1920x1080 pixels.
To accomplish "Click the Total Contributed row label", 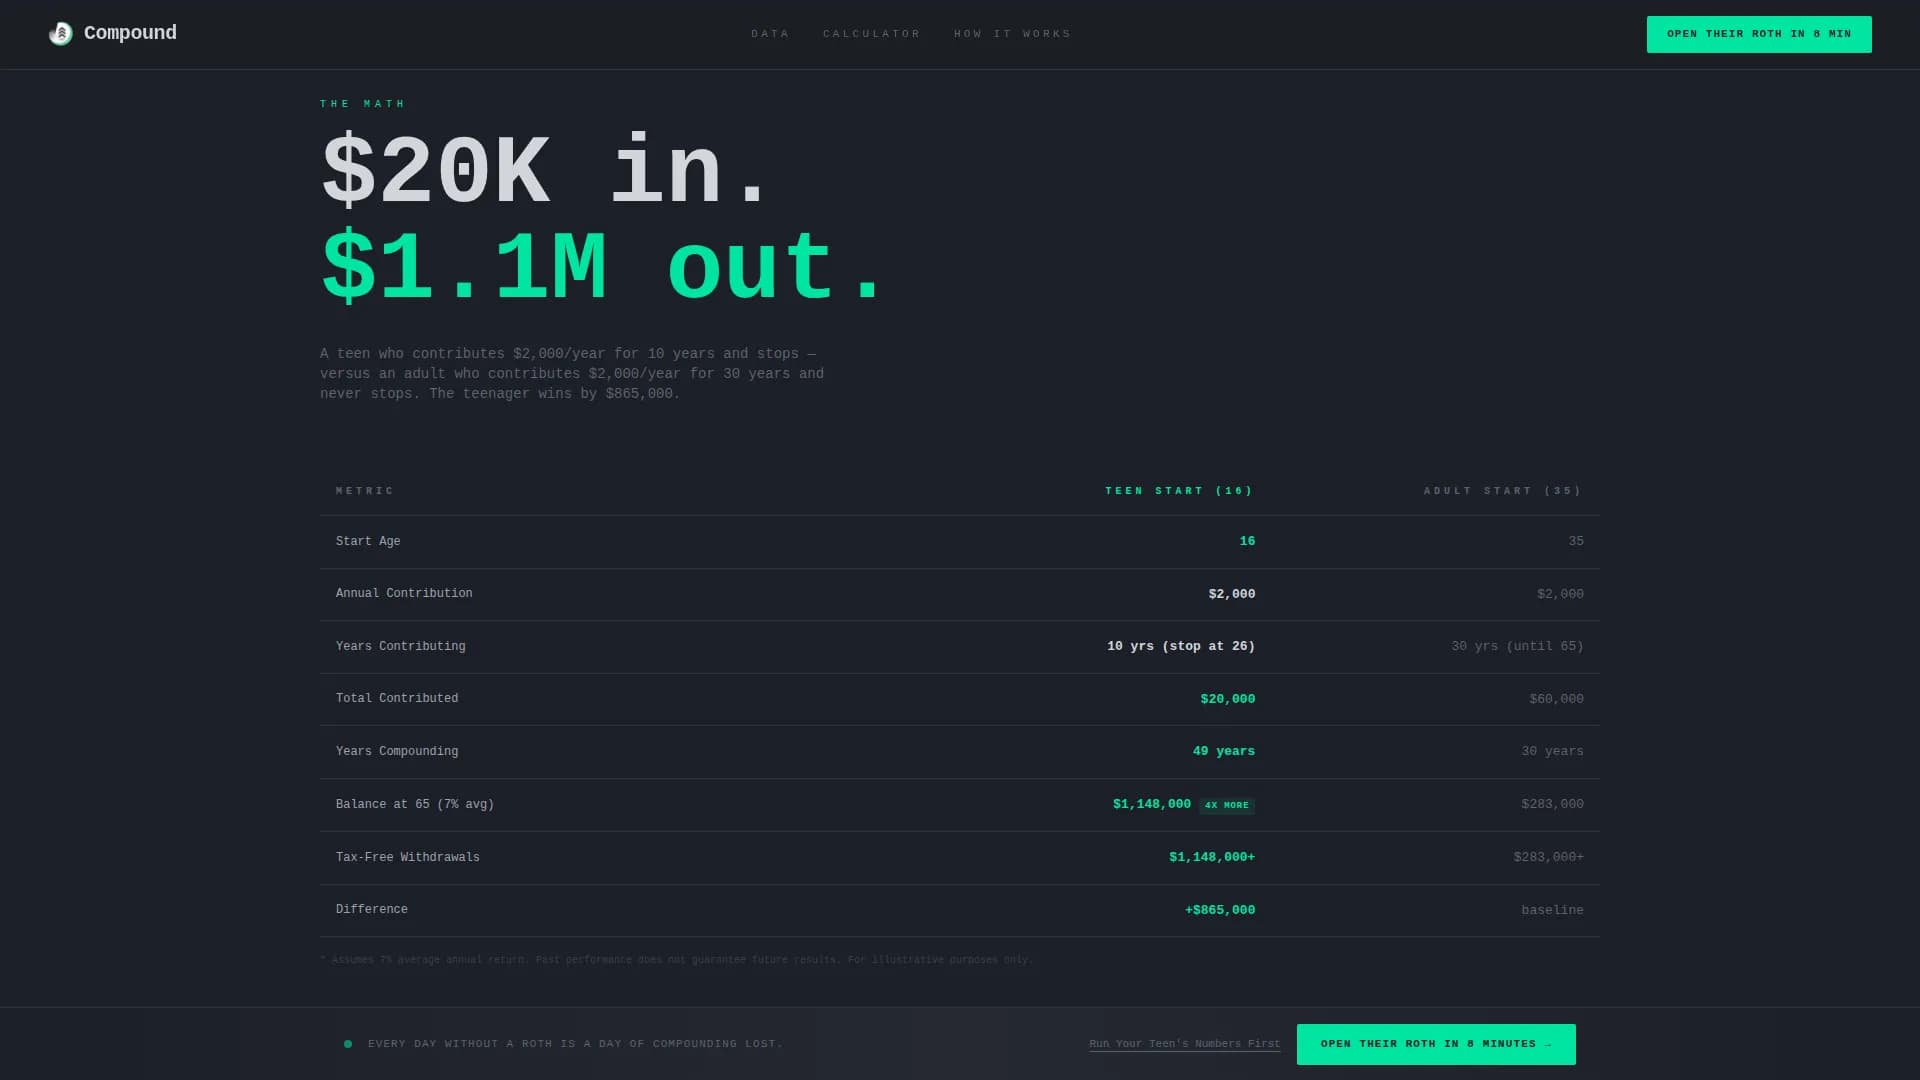I will pyautogui.click(x=397, y=698).
